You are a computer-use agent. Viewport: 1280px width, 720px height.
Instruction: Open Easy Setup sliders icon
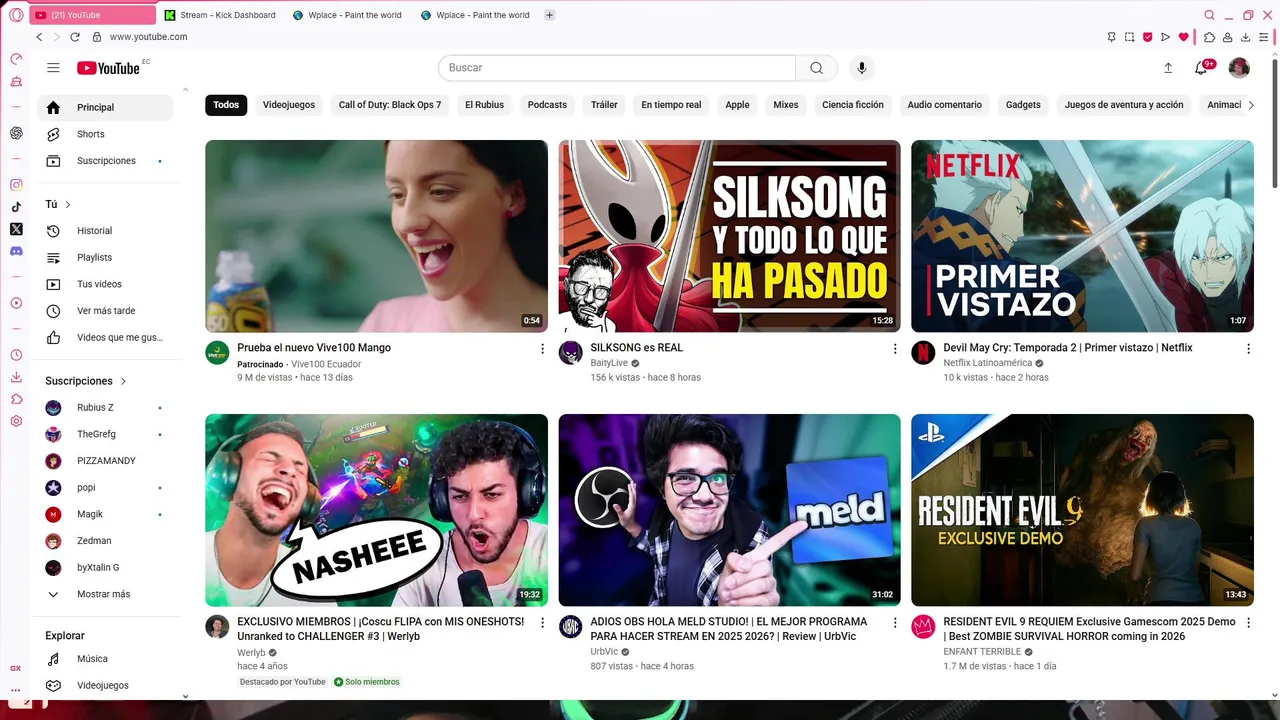pos(1263,37)
